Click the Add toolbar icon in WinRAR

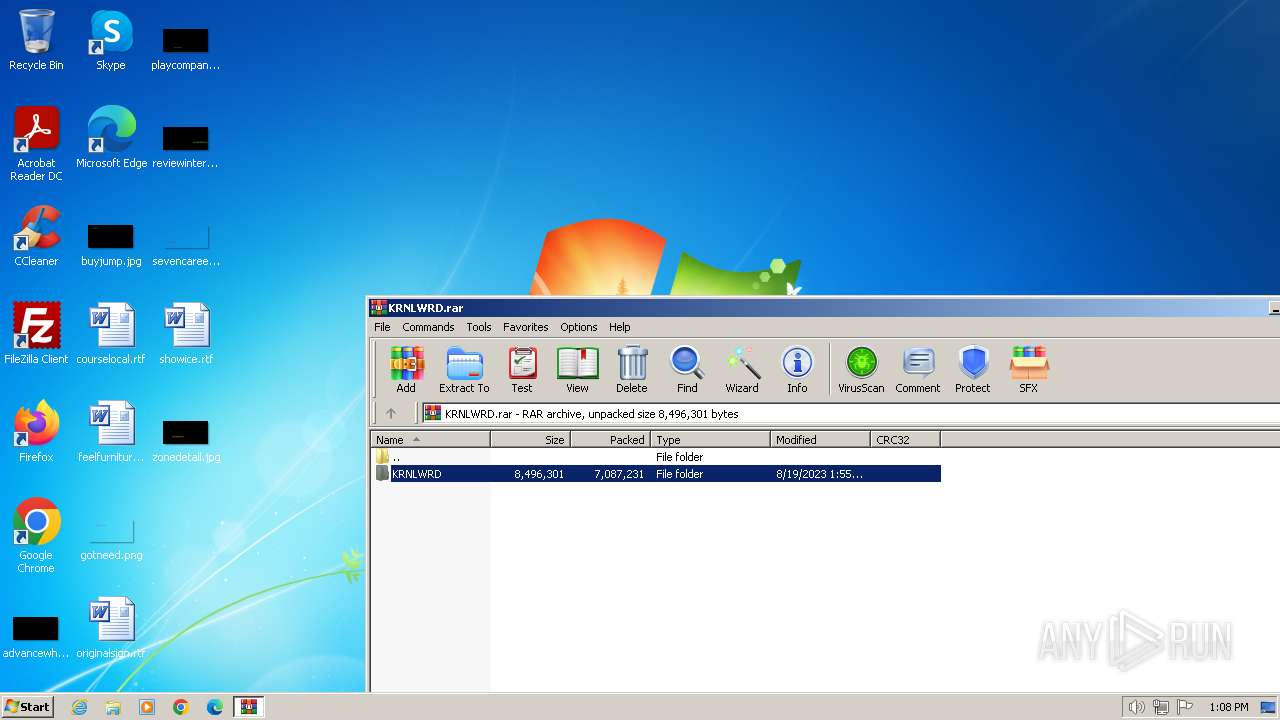pyautogui.click(x=406, y=370)
